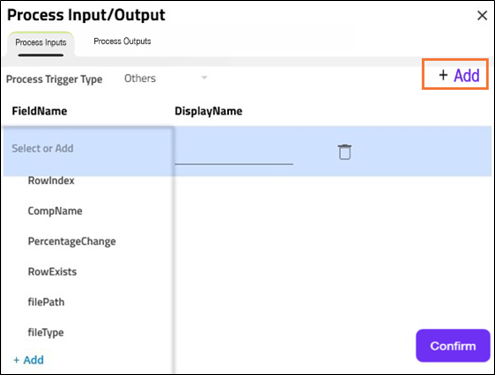The height and width of the screenshot is (375, 495).
Task: Click the Select or Add field name box
Action: click(x=88, y=149)
